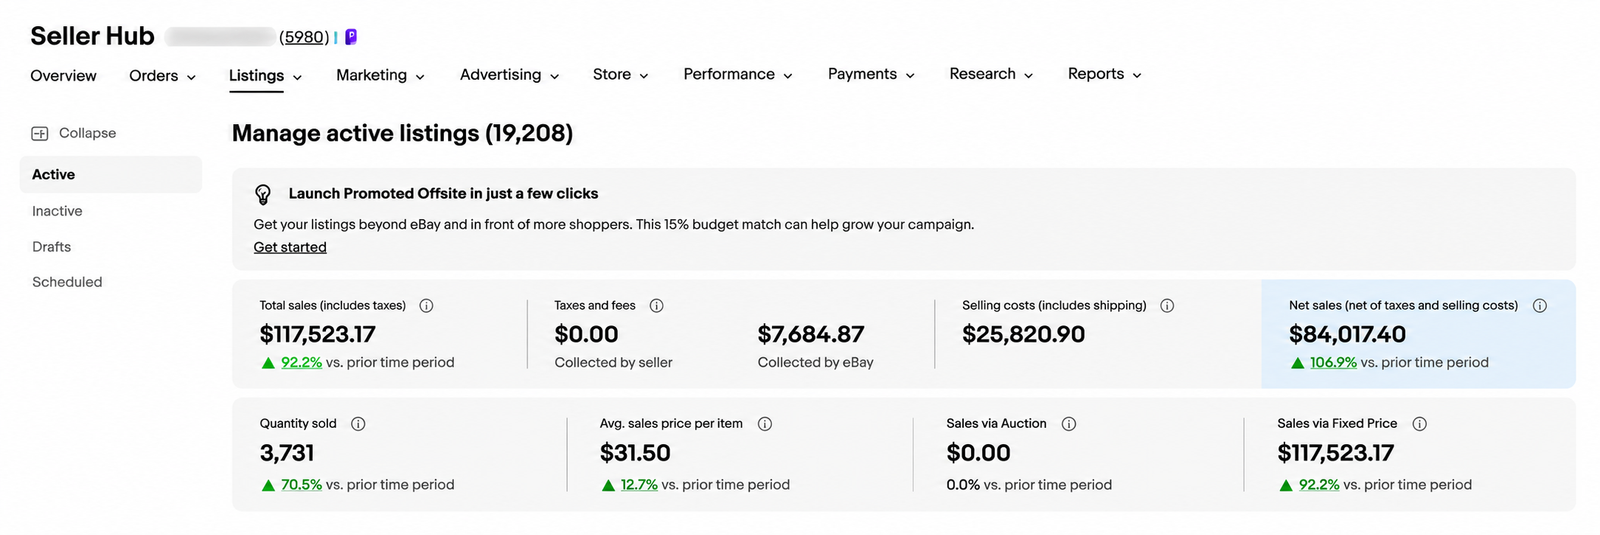Click the $84,017.40 net sales value
Image resolution: width=1600 pixels, height=535 pixels.
click(x=1347, y=335)
